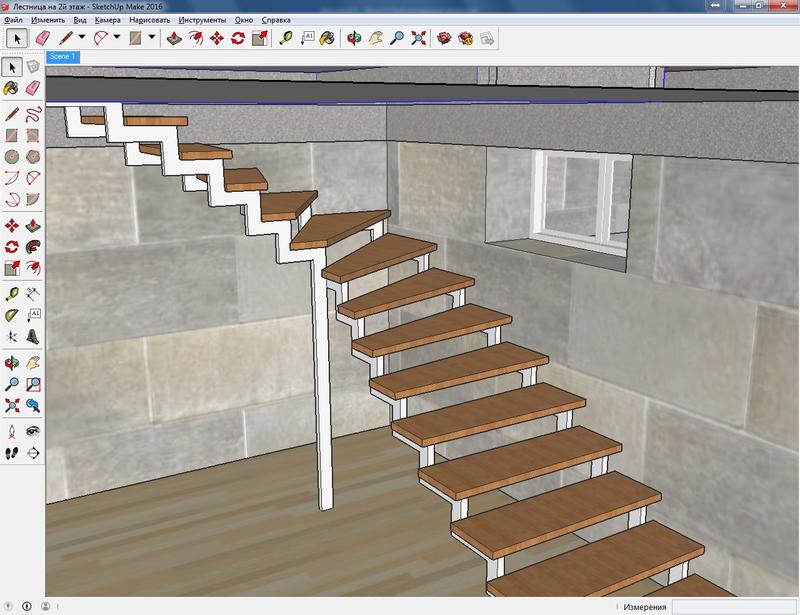Screen dimensions: 800x615
Task: Select the Freehand drawing tool
Action: [x=32, y=113]
